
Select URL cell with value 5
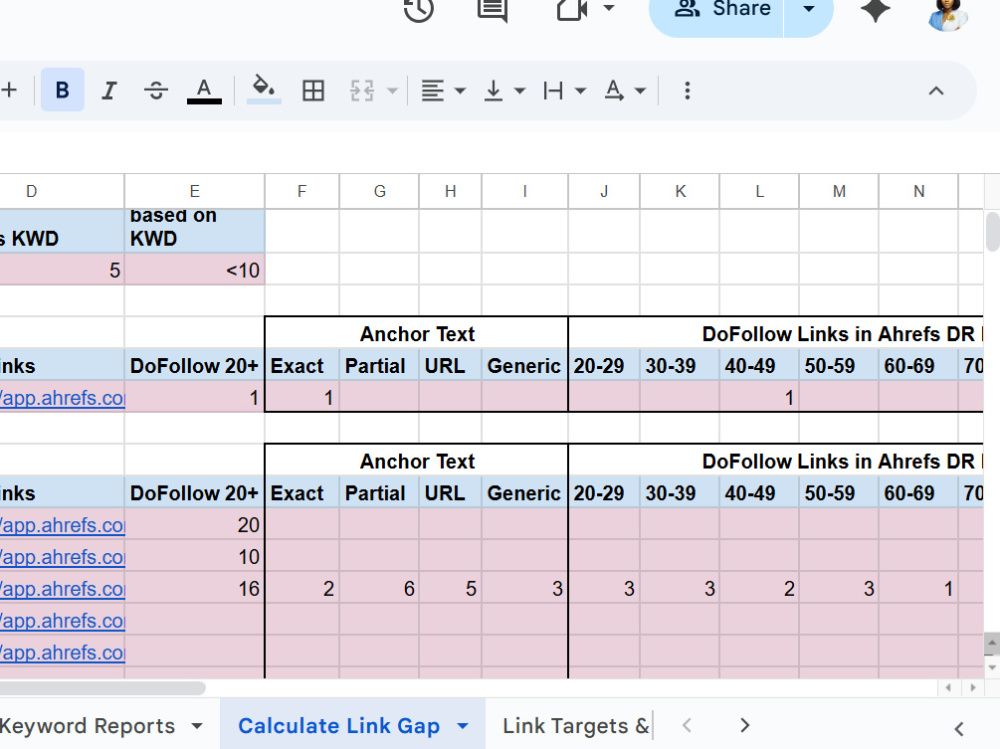(x=450, y=588)
